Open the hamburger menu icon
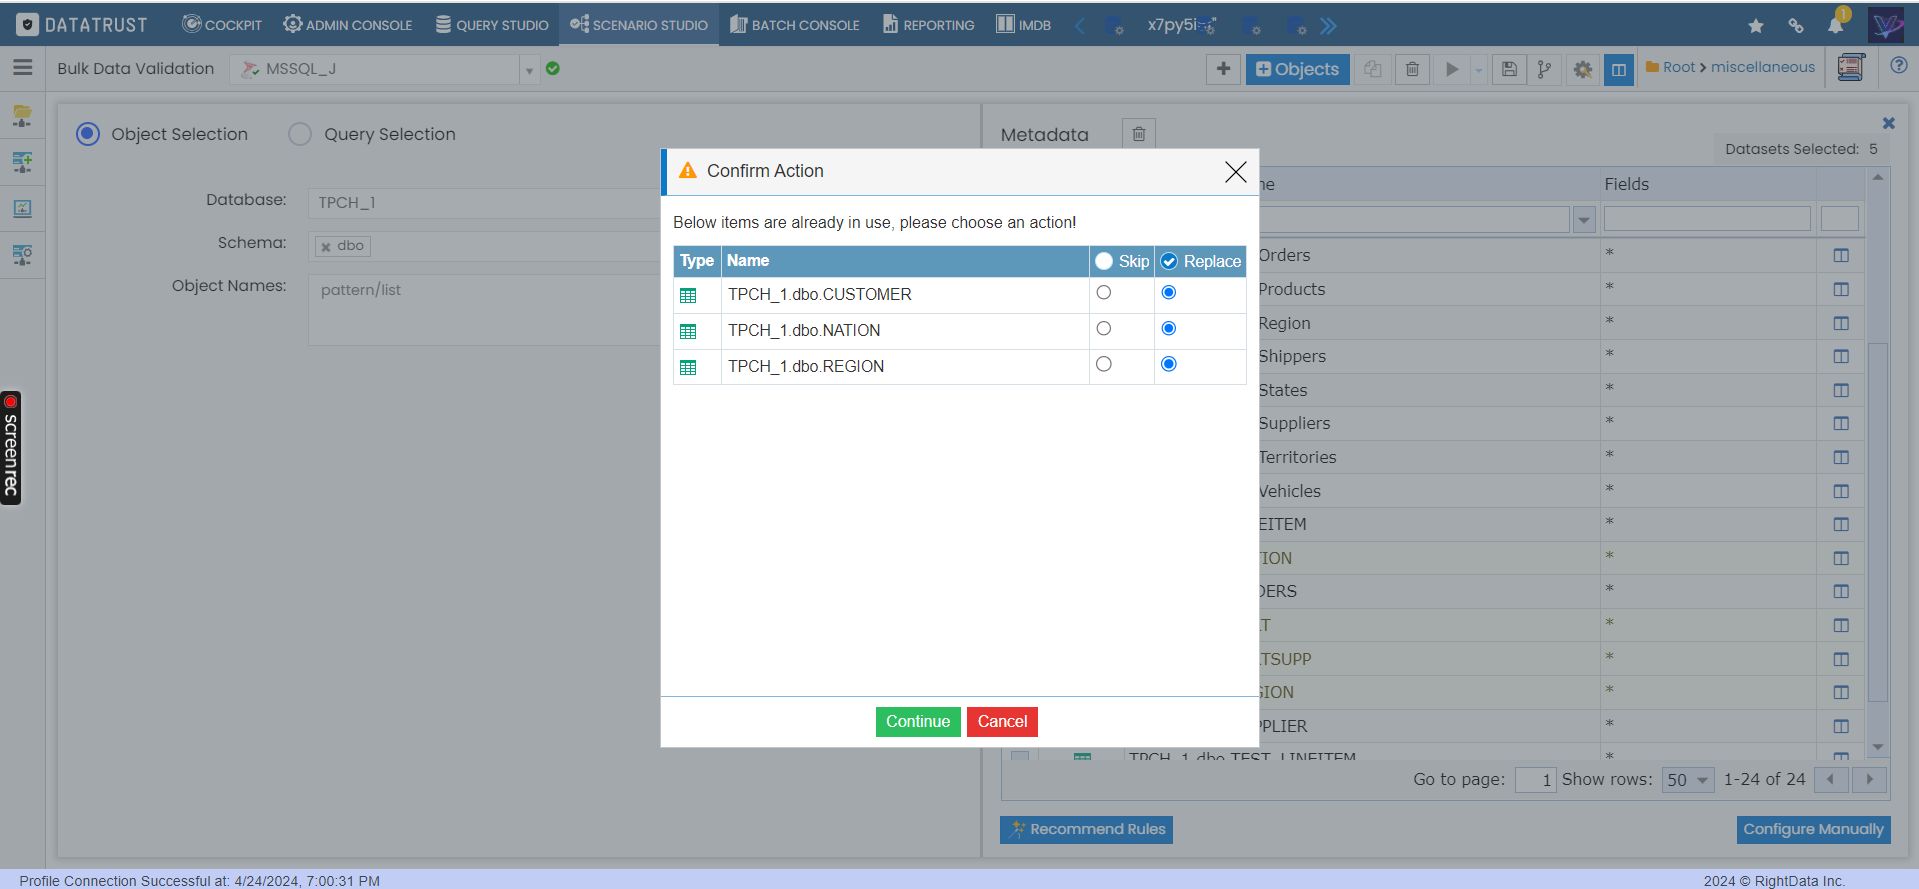 tap(22, 68)
